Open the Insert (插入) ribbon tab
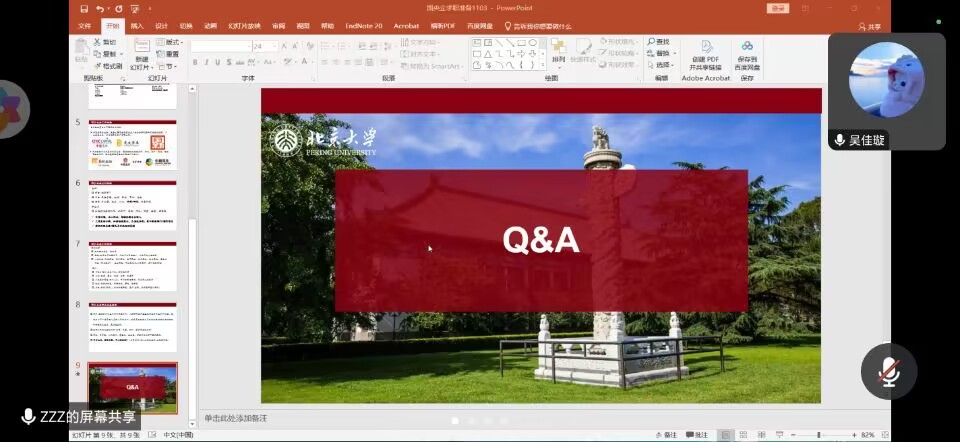Viewport: 960px width, 442px height. click(x=136, y=26)
